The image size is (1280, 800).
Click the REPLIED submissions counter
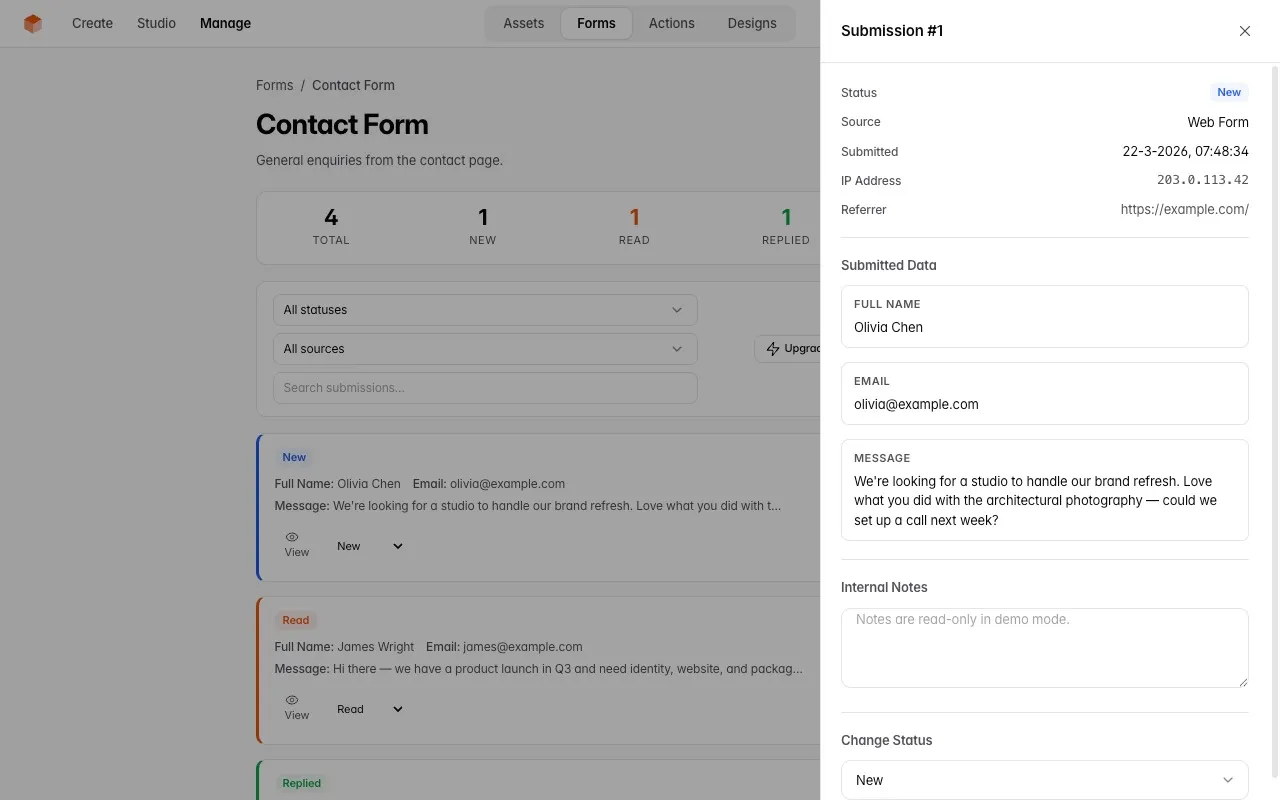point(785,227)
